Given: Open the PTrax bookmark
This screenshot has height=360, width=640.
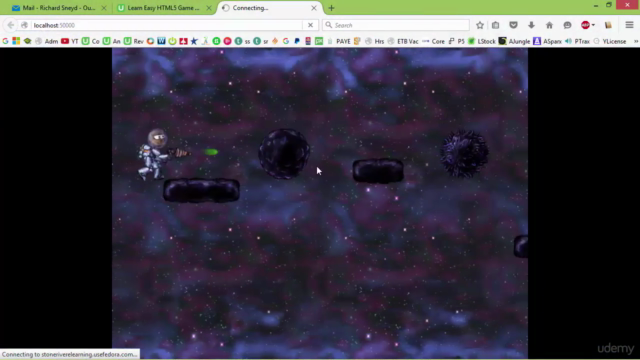Looking at the screenshot, I should tap(578, 41).
